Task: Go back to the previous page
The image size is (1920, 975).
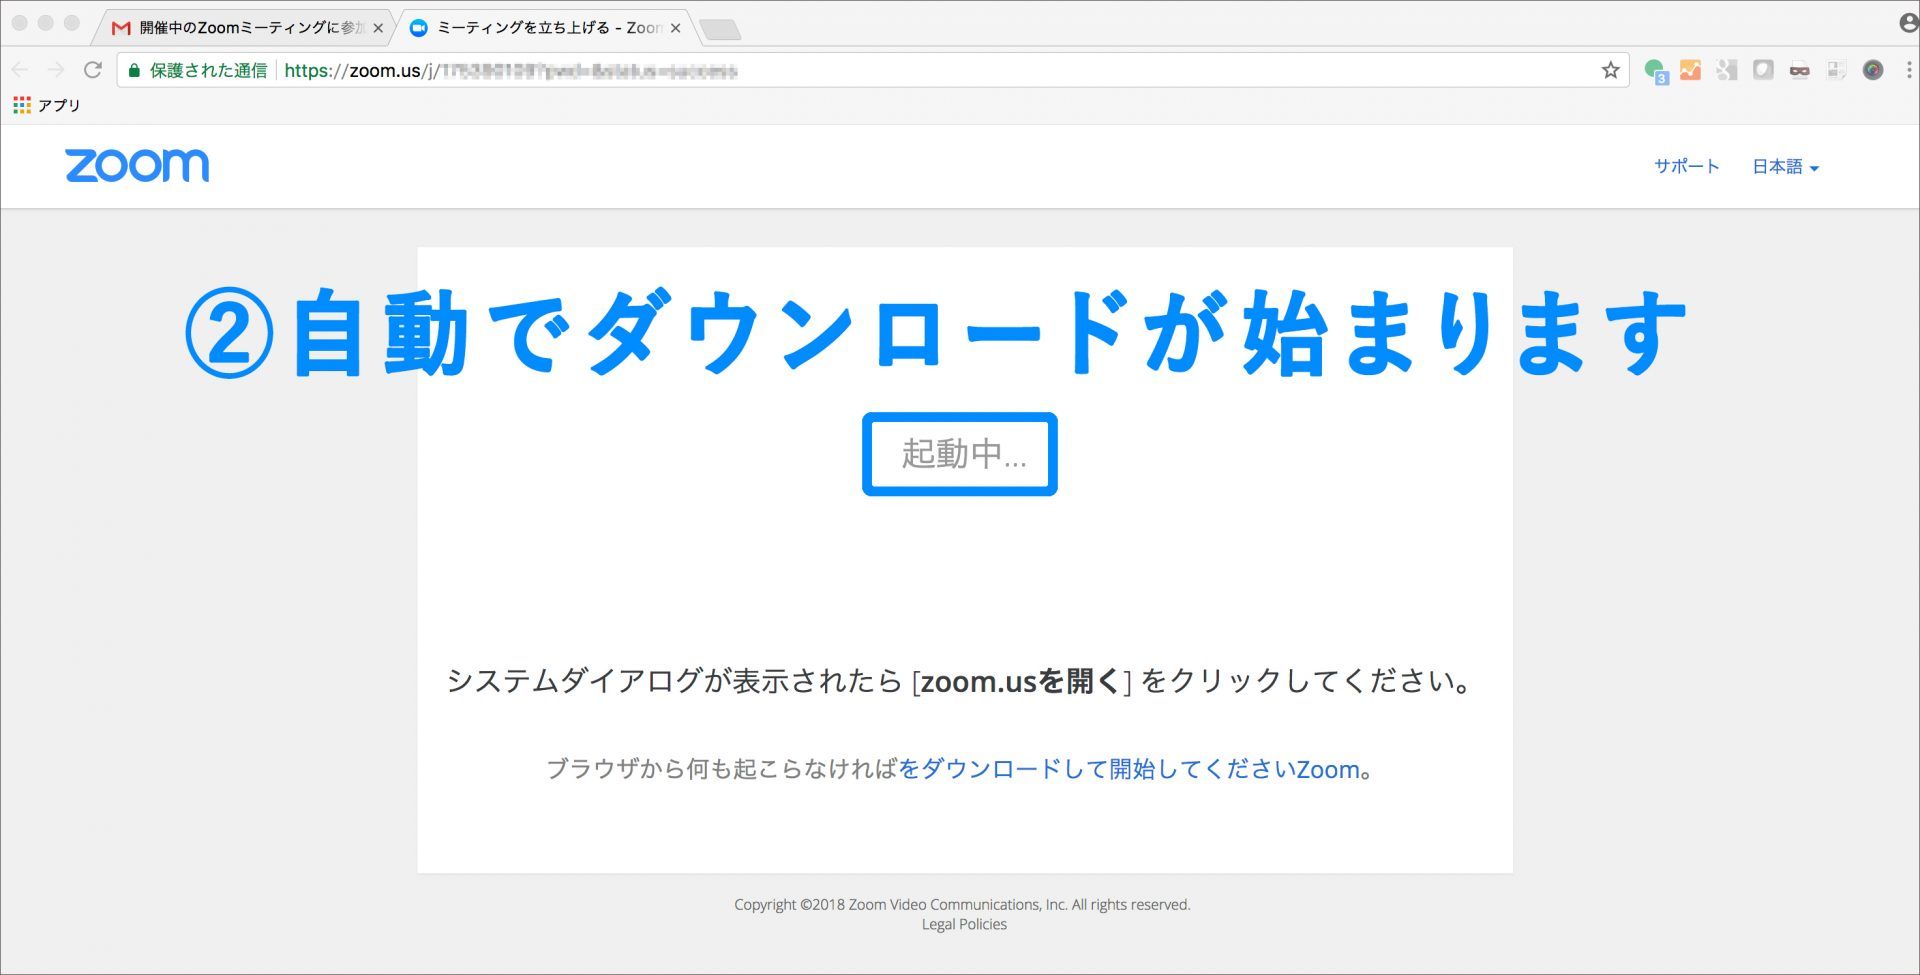Action: pos(20,70)
